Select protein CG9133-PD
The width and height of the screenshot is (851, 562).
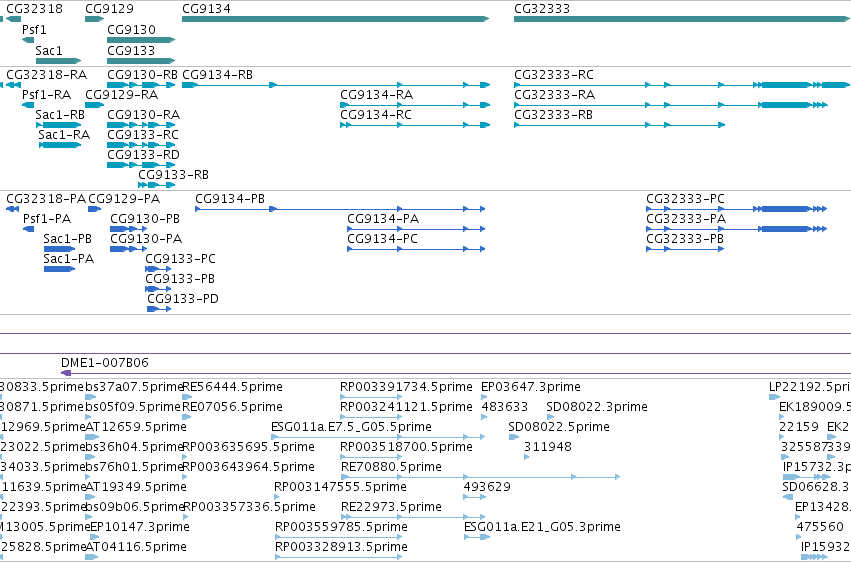[160, 310]
